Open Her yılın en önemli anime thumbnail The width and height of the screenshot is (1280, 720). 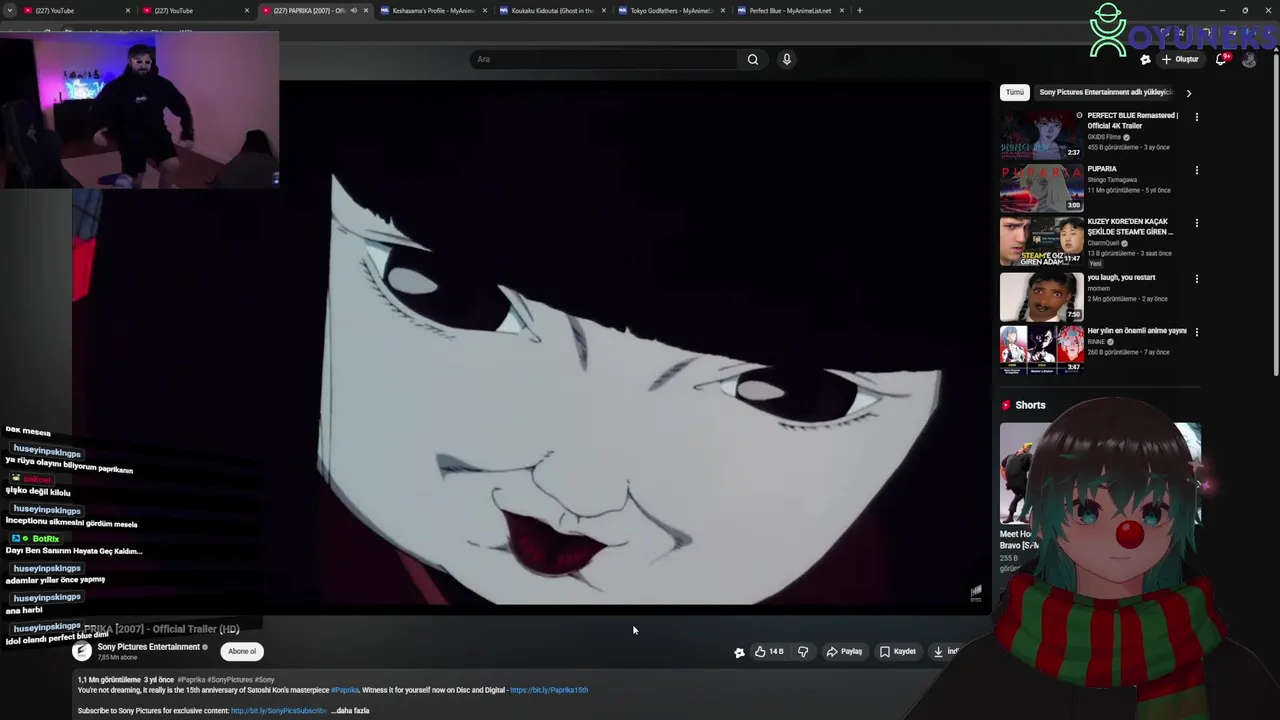point(1041,349)
